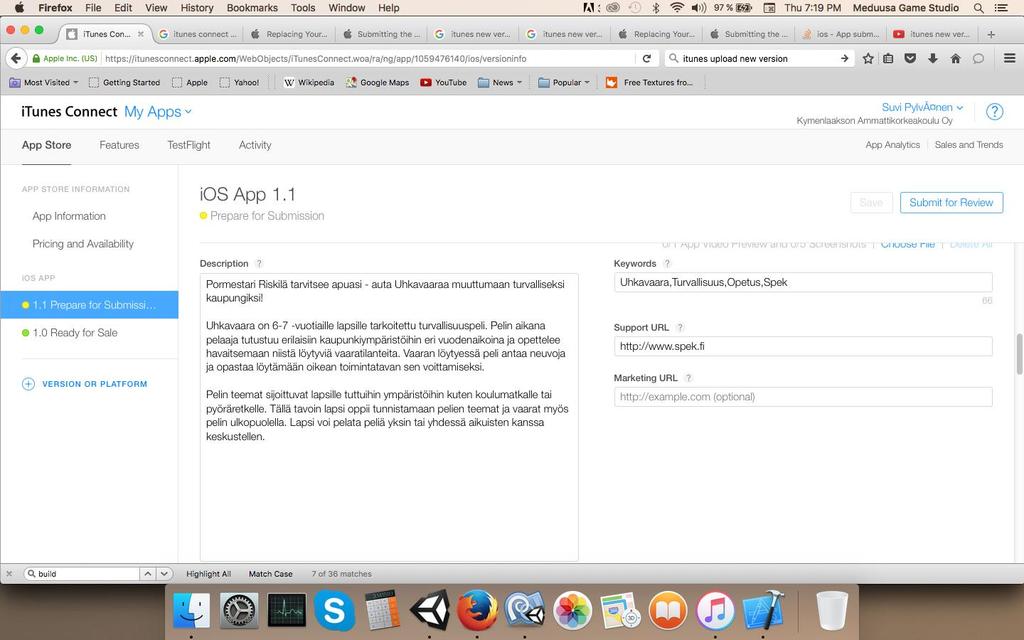
Task: Click the Firefox back arrow button
Action: coord(16,58)
